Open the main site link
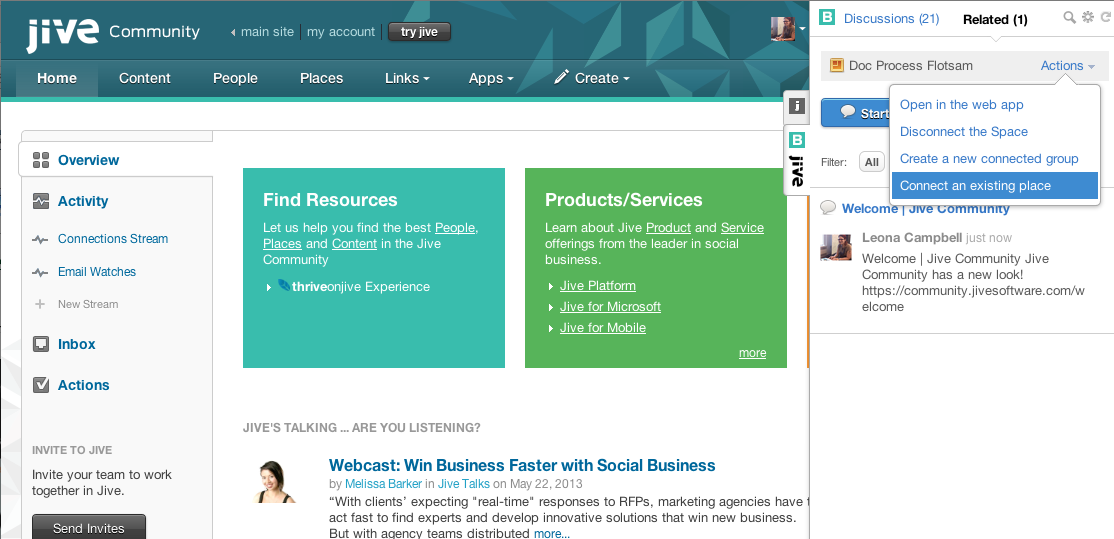The width and height of the screenshot is (1114, 539). [267, 32]
